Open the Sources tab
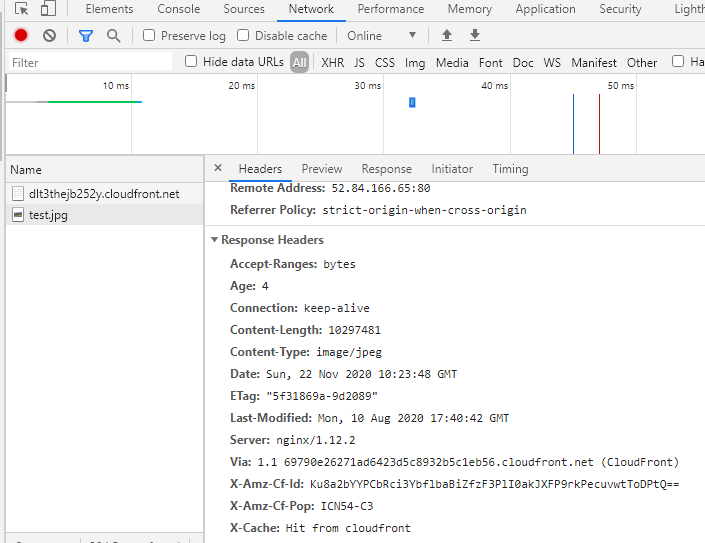Viewport: 705px width, 543px height. coord(244,9)
